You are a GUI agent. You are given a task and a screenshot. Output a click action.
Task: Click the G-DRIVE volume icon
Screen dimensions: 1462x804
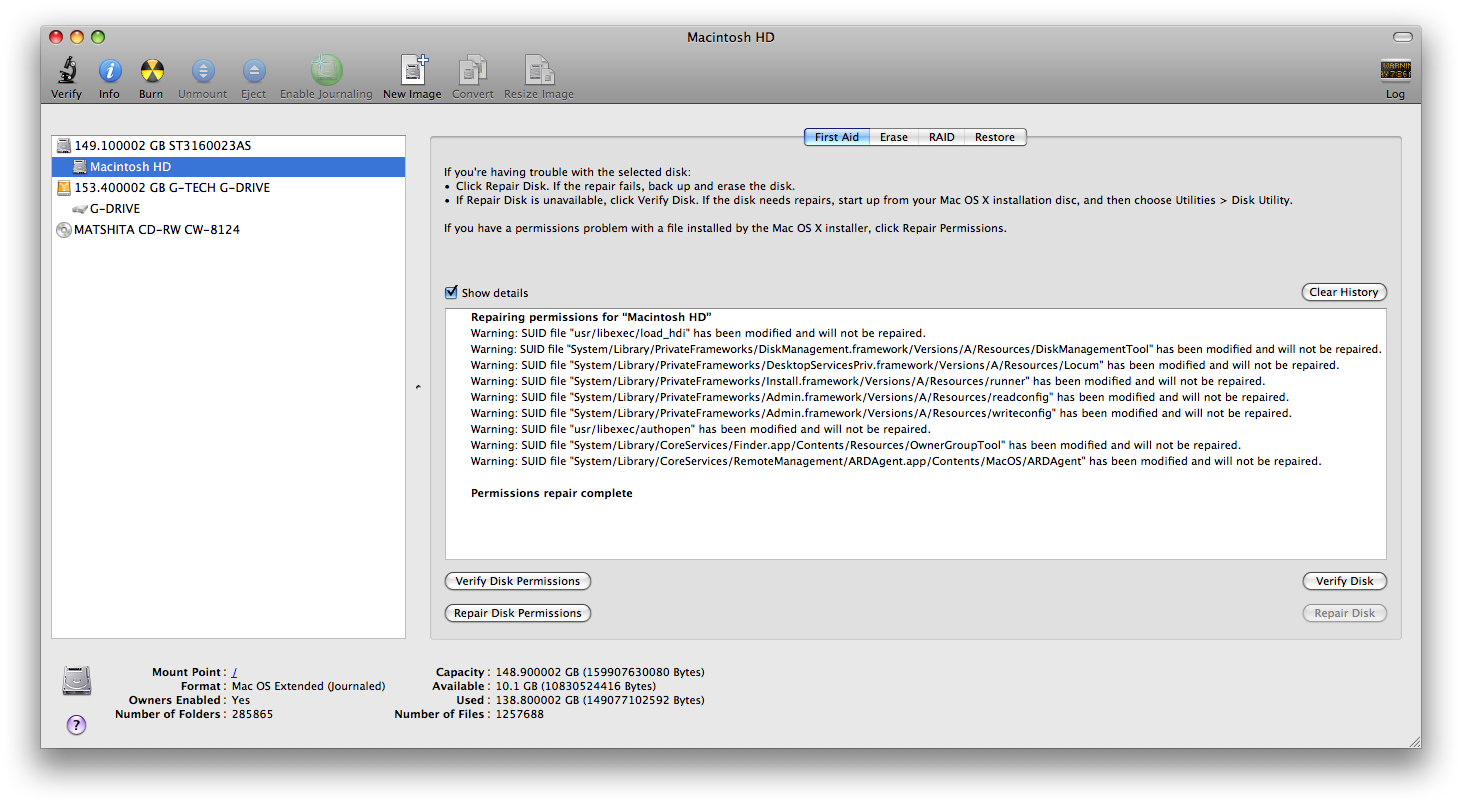(80, 209)
